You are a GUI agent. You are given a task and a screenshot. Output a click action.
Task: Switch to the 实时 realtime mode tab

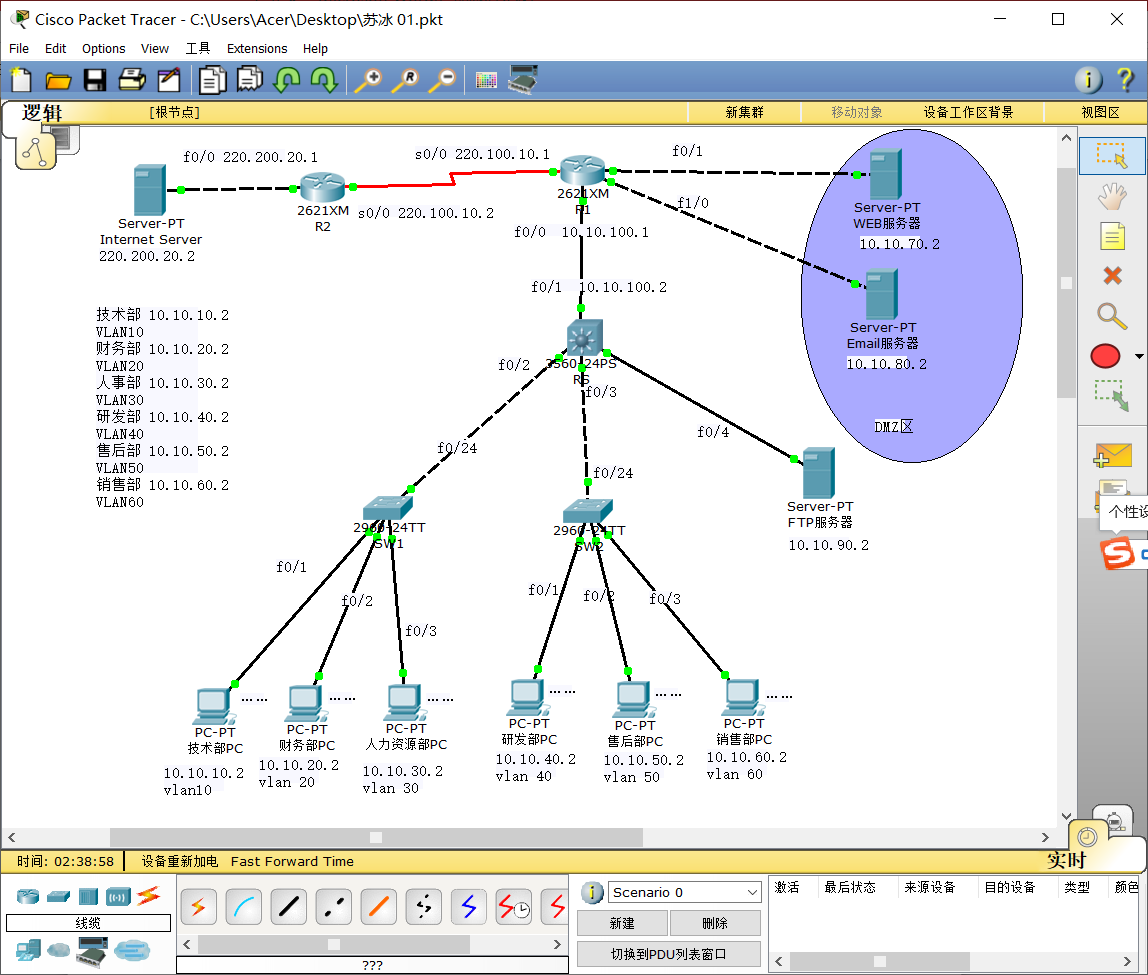click(x=1066, y=859)
